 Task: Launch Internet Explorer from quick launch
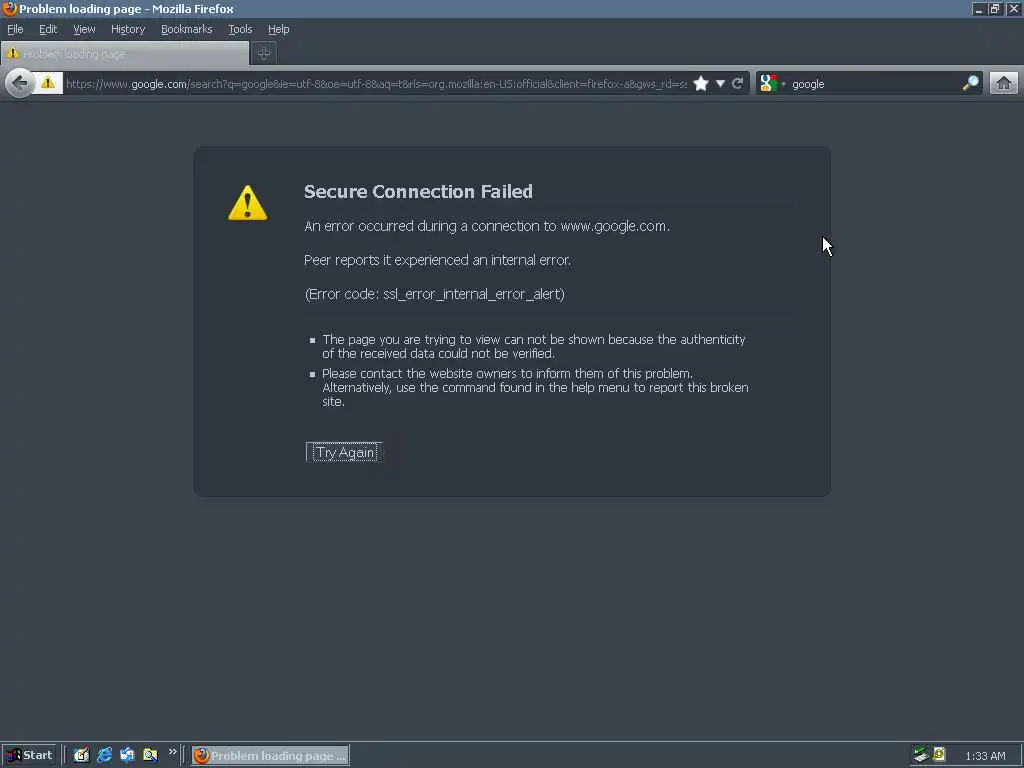click(x=104, y=755)
